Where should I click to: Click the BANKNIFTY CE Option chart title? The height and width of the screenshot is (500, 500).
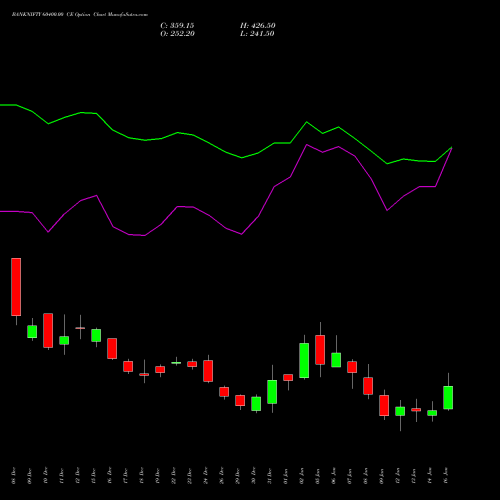click(x=80, y=14)
